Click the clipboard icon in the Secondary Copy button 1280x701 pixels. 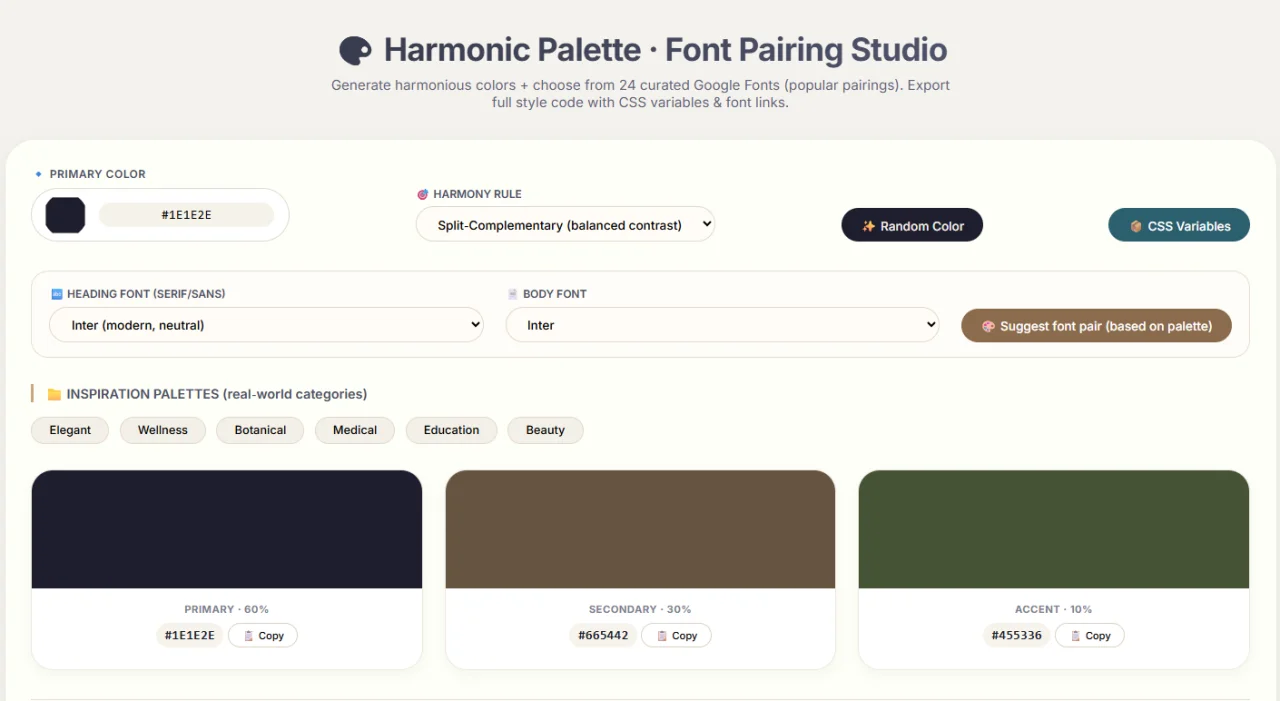[x=662, y=636]
